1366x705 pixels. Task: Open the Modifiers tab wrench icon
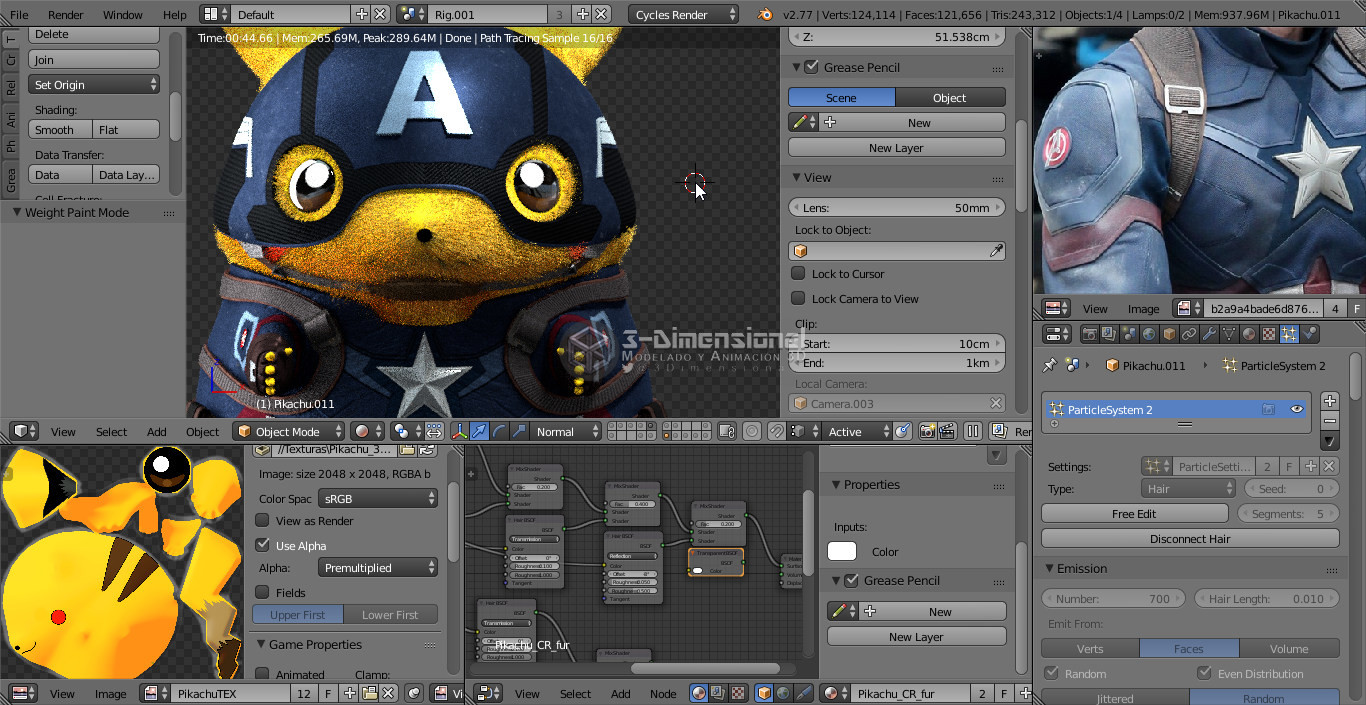[1210, 334]
